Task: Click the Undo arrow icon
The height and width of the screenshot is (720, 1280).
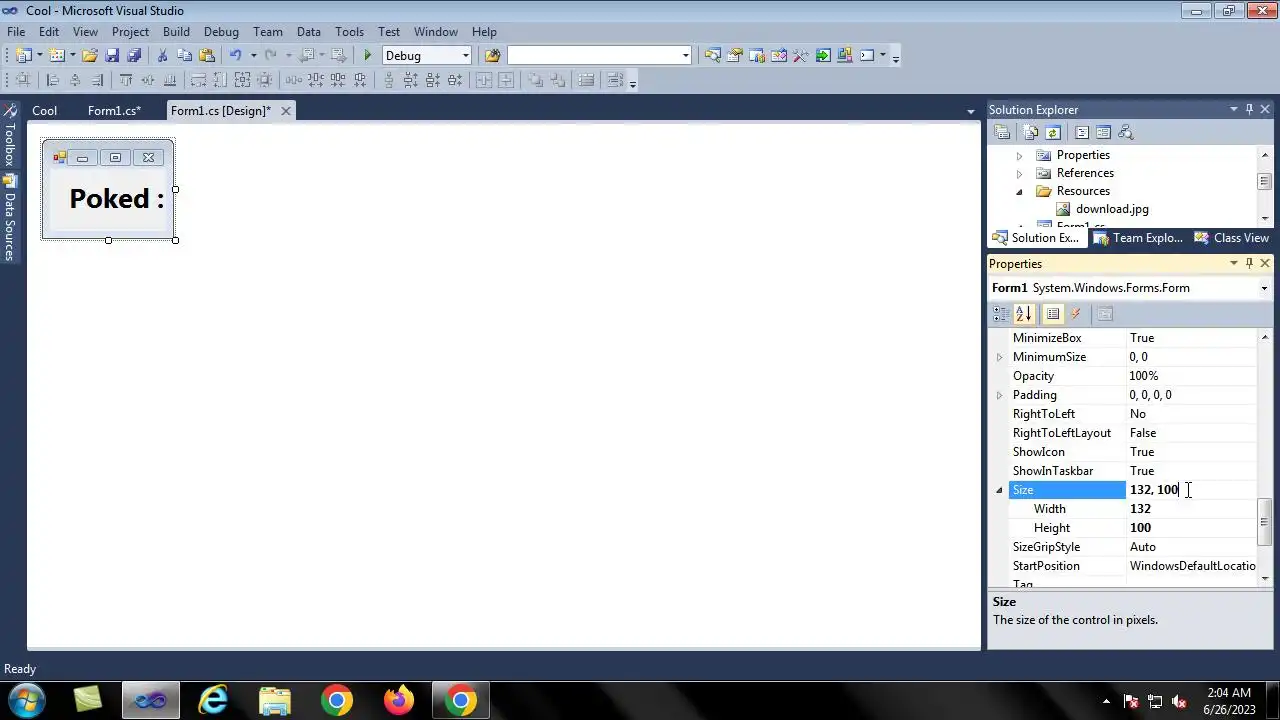Action: tap(235, 56)
